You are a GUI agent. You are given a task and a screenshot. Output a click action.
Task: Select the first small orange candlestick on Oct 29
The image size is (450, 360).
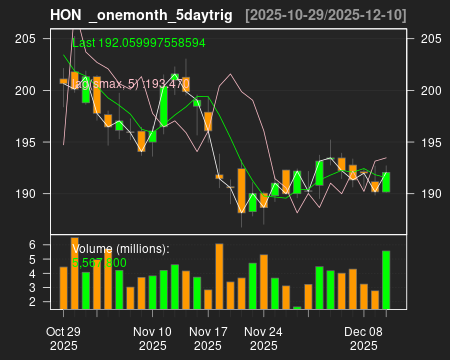63,81
